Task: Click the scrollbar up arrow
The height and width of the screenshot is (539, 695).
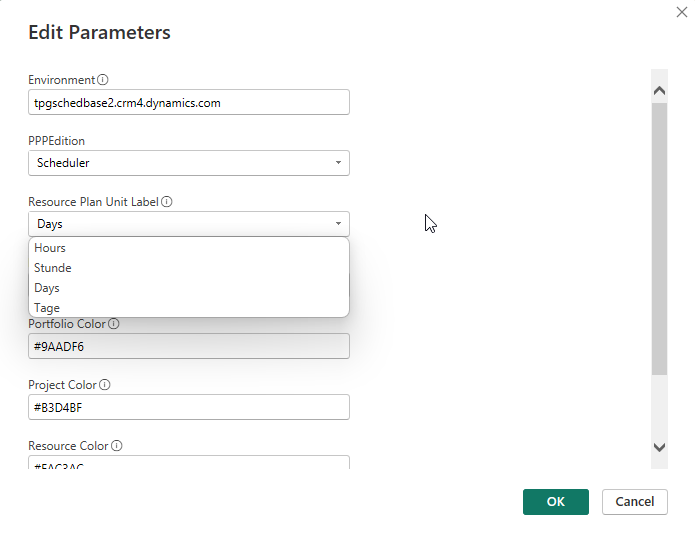Action: (x=659, y=91)
